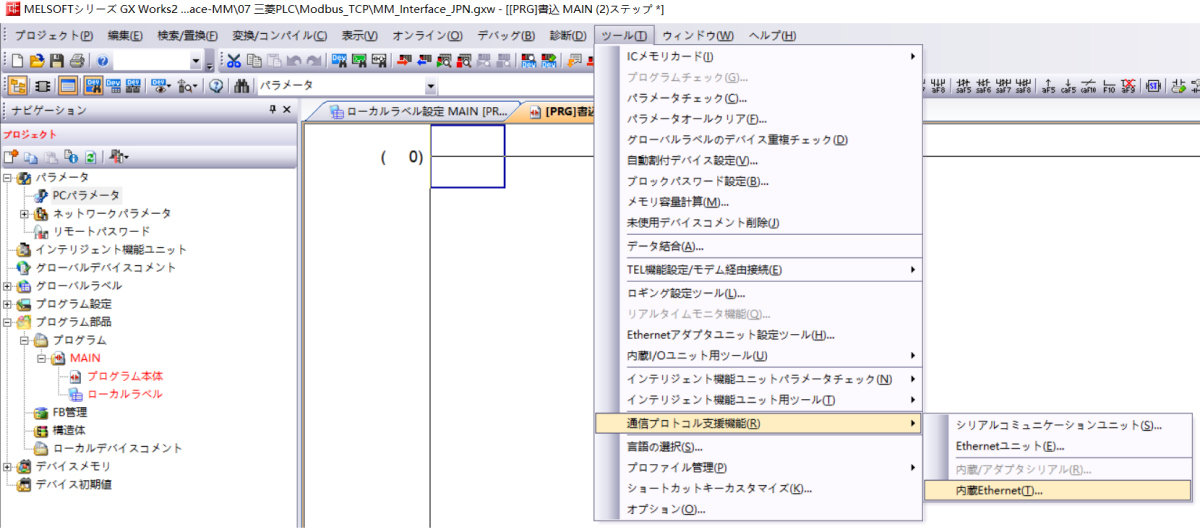Click the chip-shaped unit icon in second toolbar

43,86
